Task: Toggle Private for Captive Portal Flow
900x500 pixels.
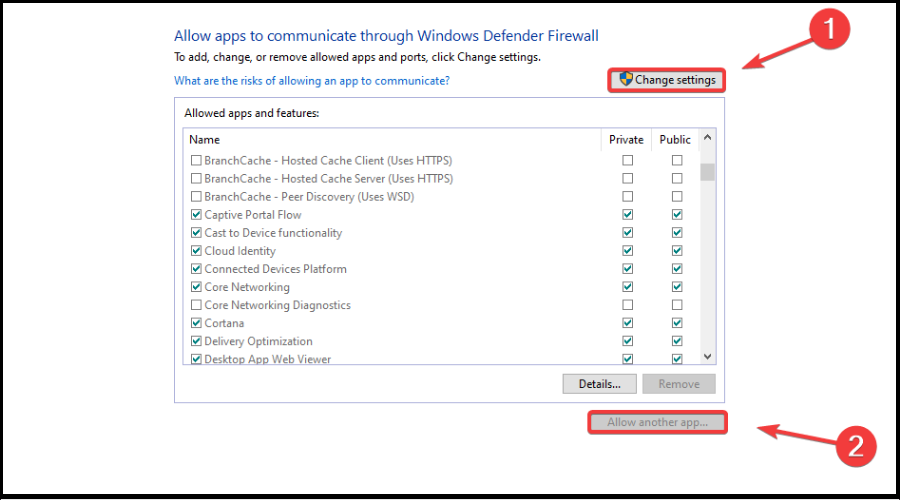Action: click(x=627, y=215)
